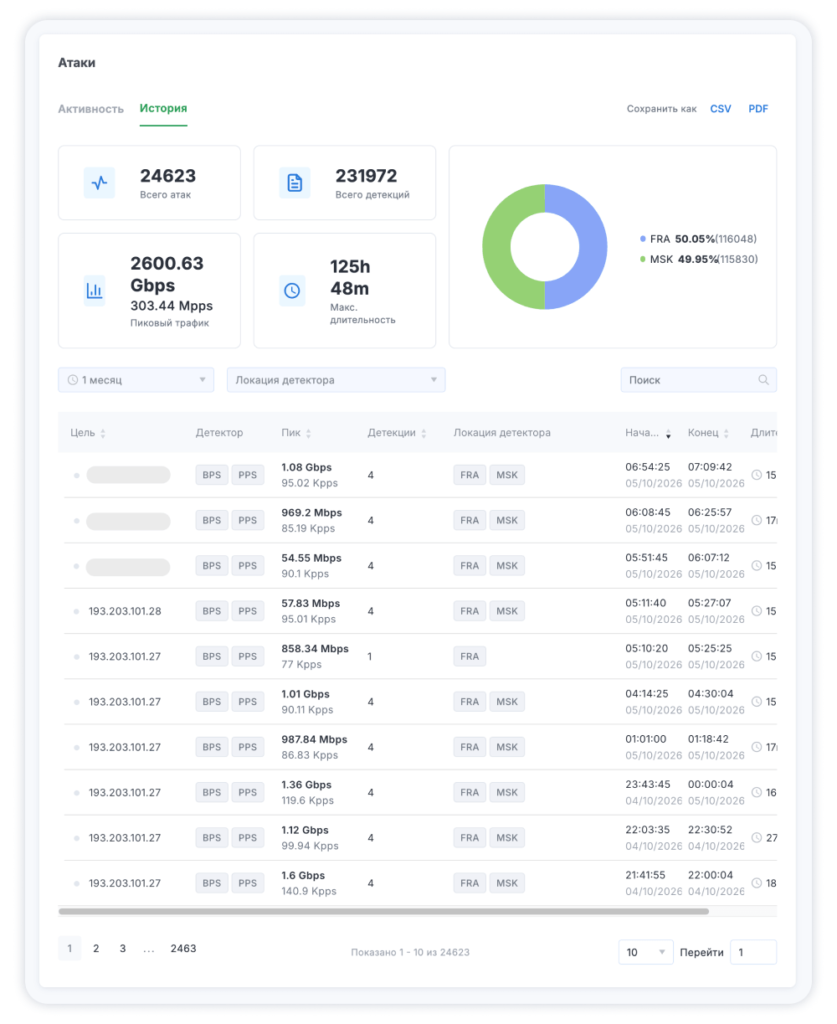This screenshot has width=837, height=1024.
Task: Sort by Детекции column arrows
Action: tap(424, 433)
